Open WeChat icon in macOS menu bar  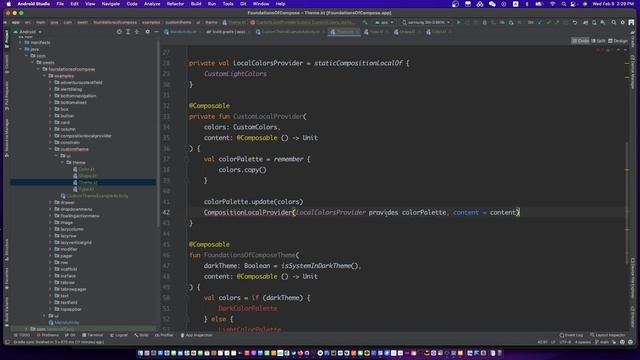(x=492, y=4)
